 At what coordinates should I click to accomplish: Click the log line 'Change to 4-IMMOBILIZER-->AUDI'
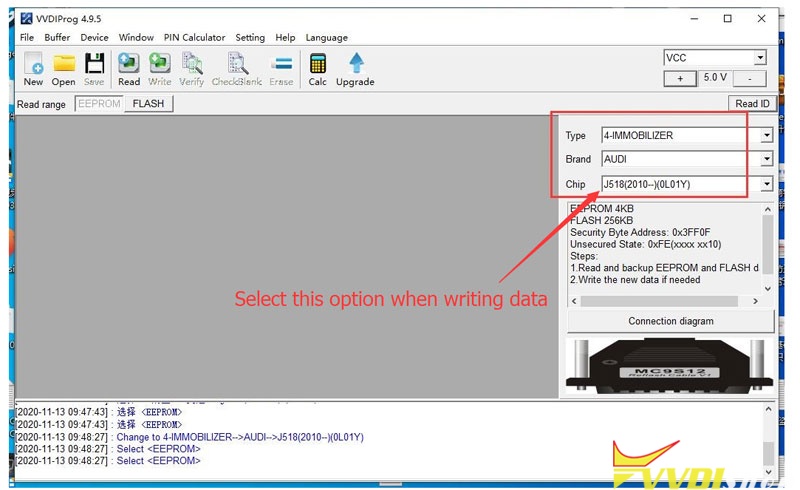coord(240,437)
